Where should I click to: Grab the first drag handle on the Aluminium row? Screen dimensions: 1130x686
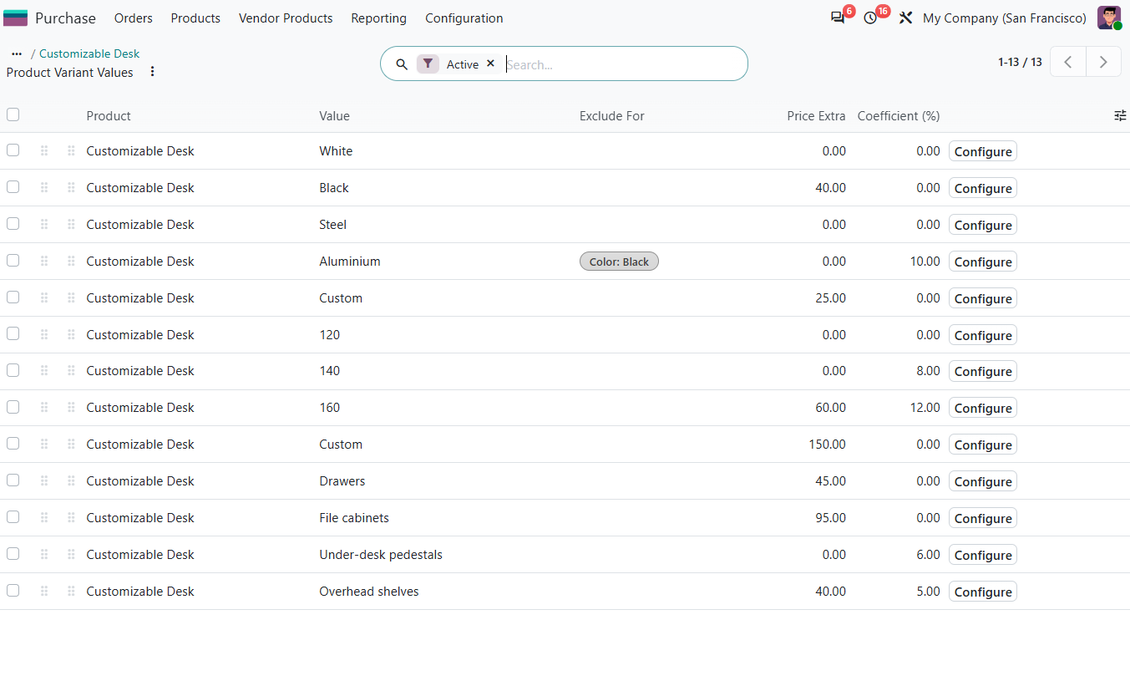click(x=44, y=261)
